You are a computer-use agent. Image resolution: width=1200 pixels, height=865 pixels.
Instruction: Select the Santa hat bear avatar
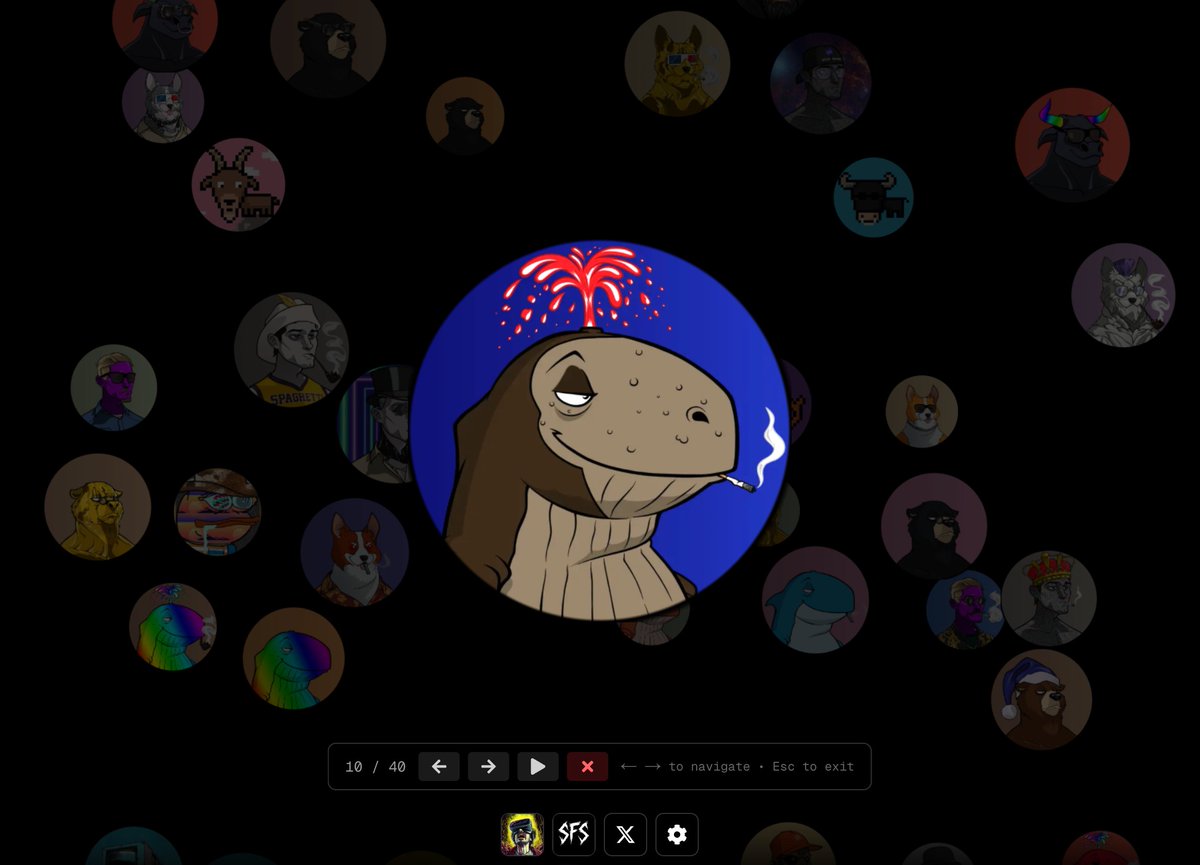point(1041,699)
